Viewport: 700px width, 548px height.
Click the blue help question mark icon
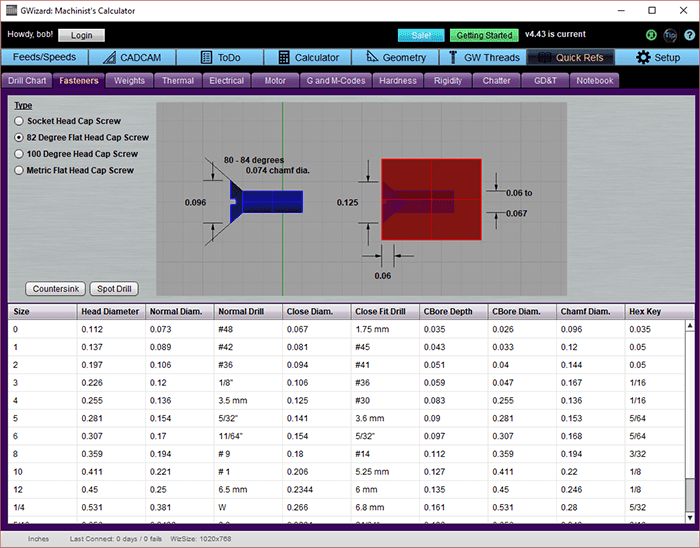[x=689, y=35]
